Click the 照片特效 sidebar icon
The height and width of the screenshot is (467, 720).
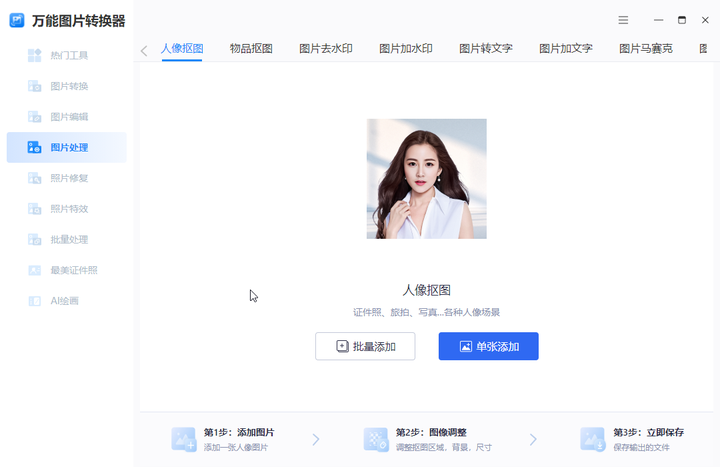pos(34,209)
